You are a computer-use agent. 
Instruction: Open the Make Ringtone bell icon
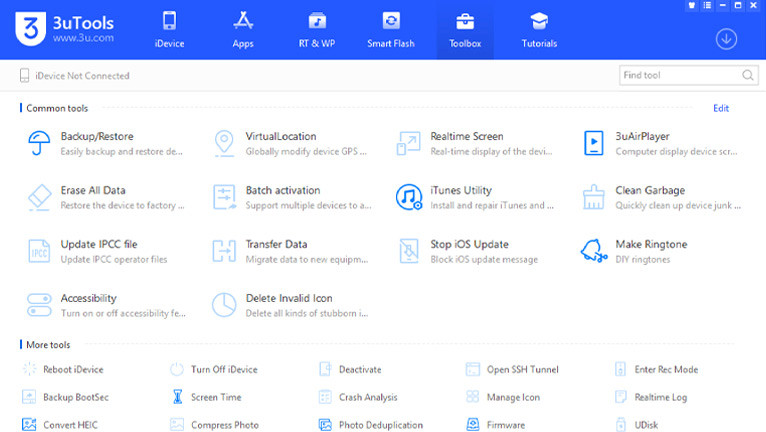(x=594, y=251)
